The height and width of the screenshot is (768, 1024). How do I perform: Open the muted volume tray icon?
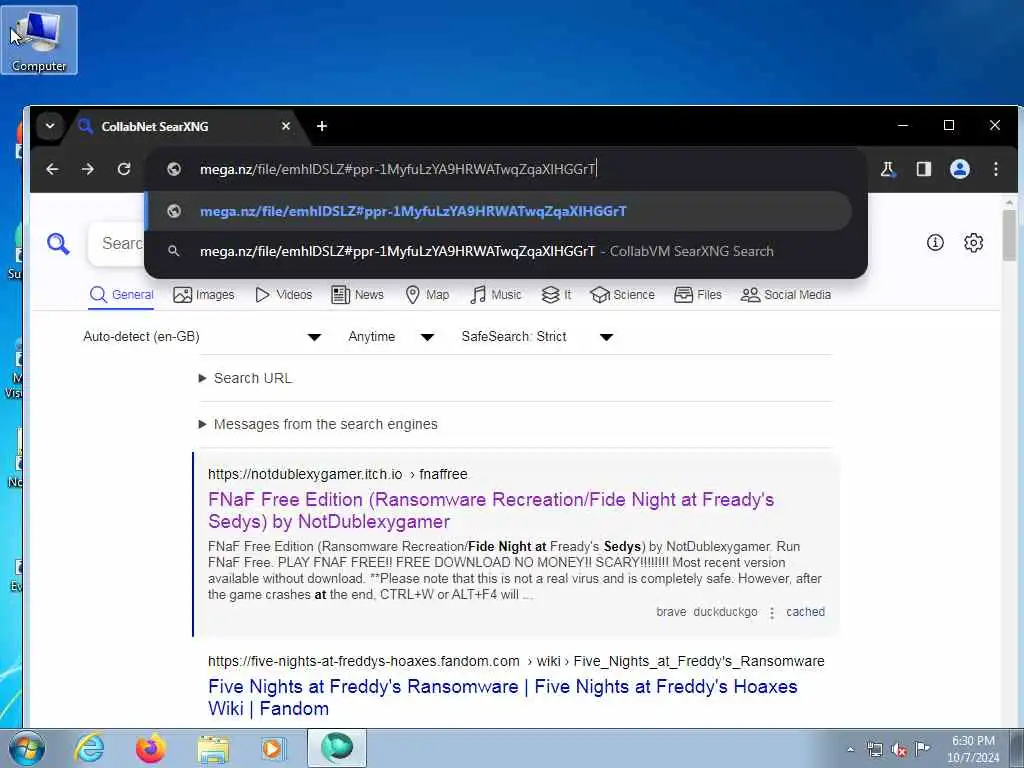point(899,749)
